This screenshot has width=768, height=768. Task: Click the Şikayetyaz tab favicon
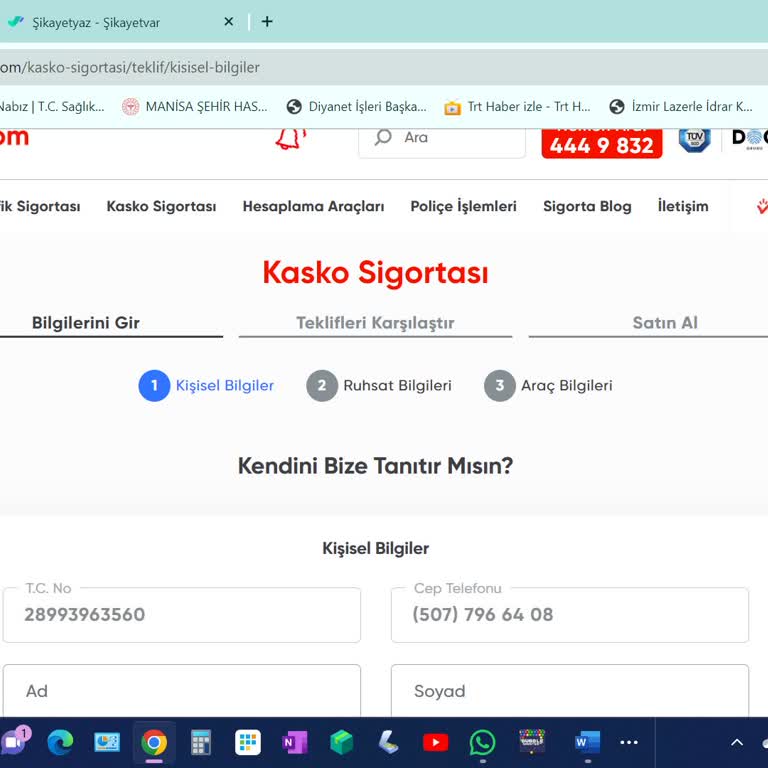(16, 22)
